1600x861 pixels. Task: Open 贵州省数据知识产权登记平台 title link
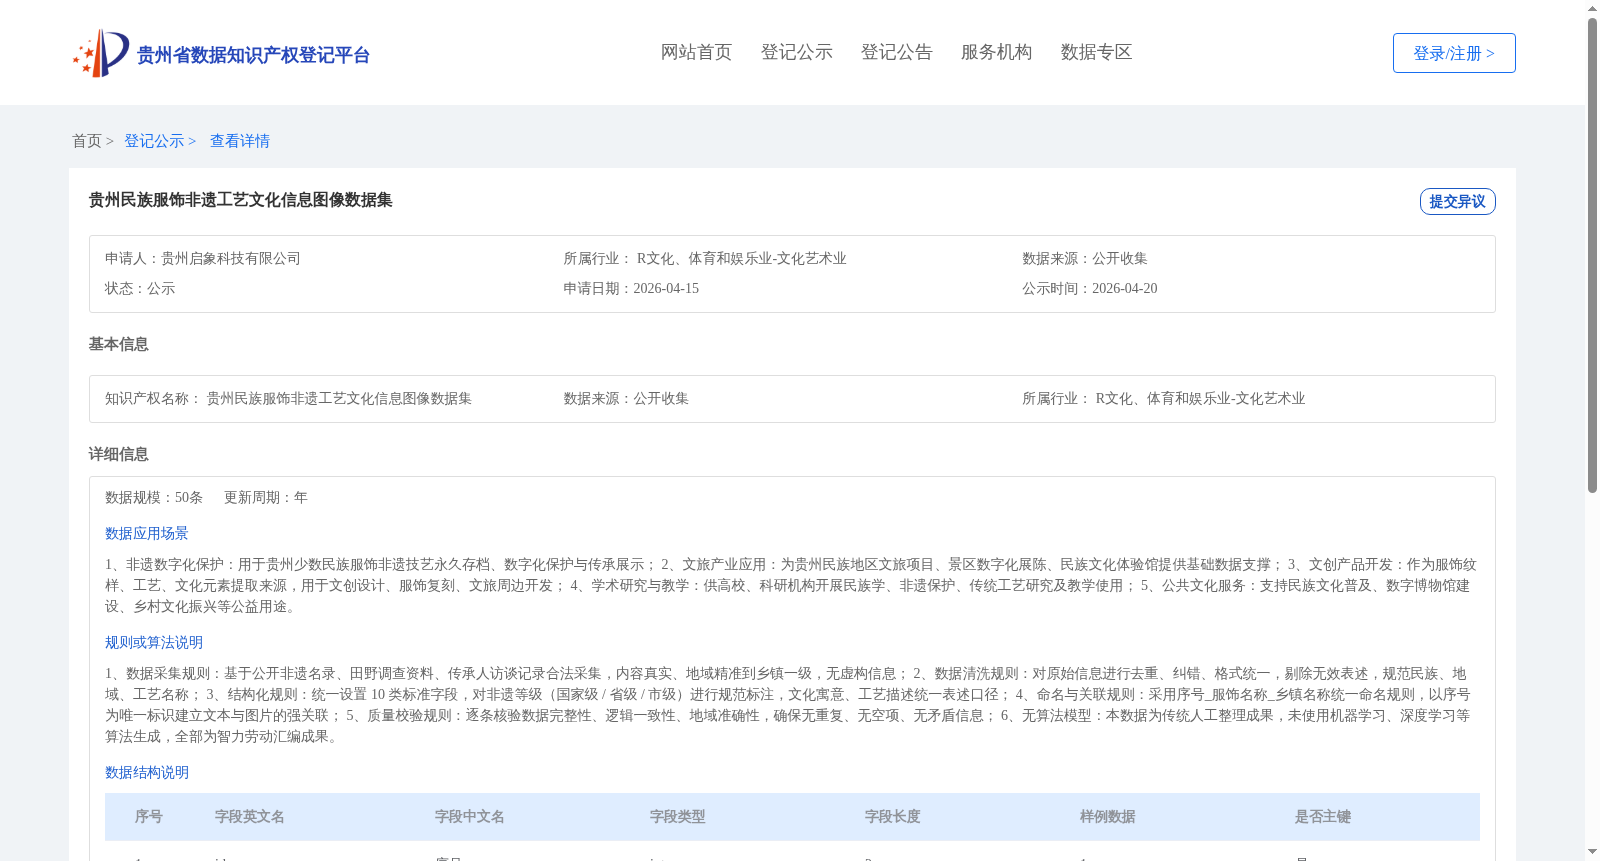tap(253, 55)
